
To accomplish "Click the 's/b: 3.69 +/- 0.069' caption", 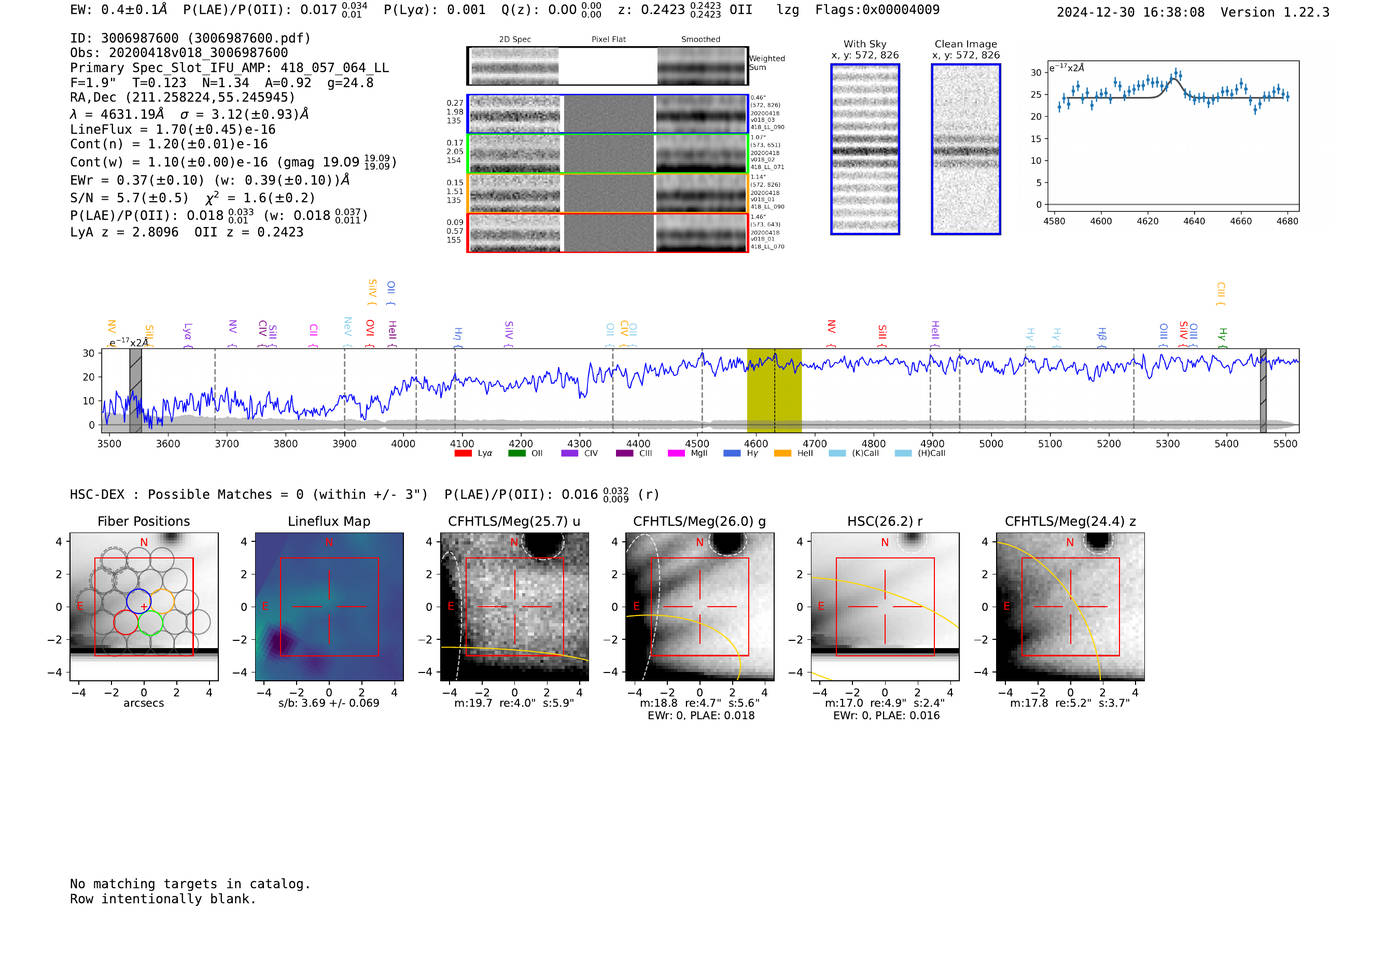I will pyautogui.click(x=329, y=703).
